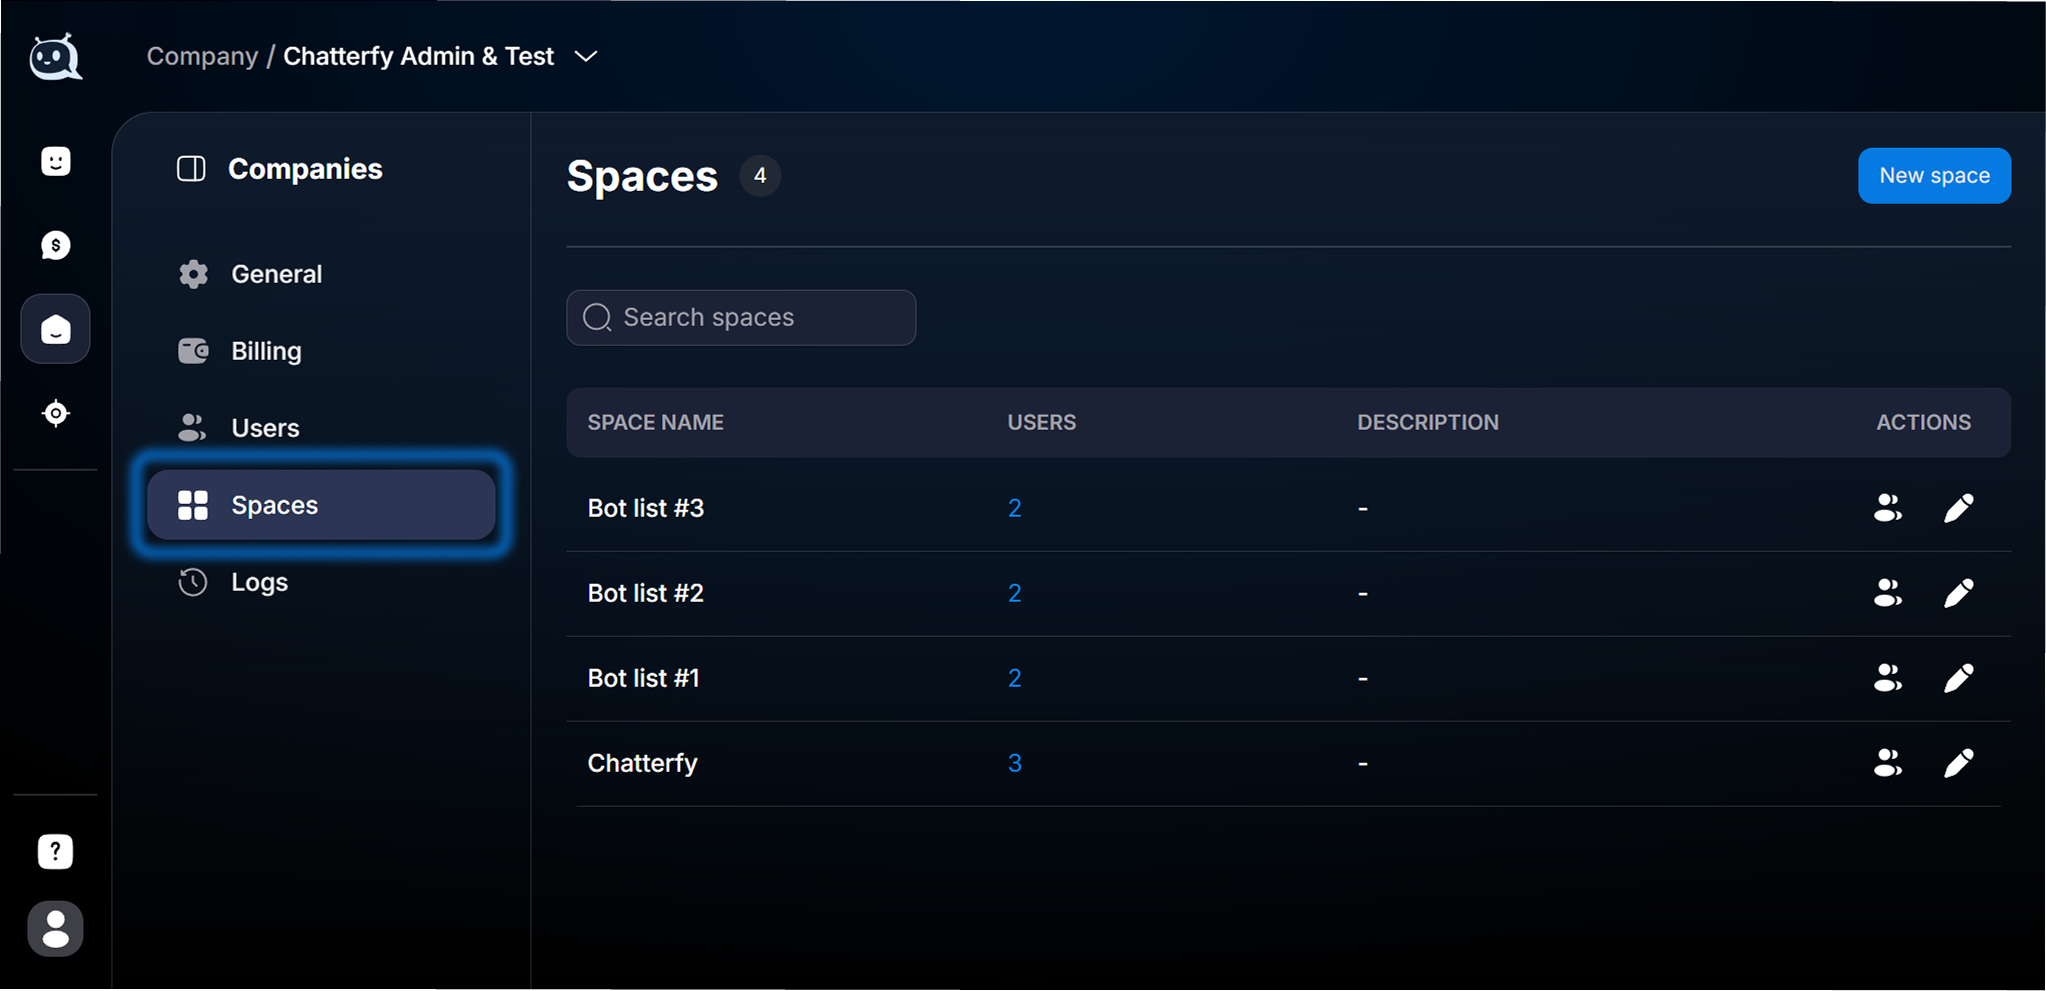Image resolution: width=2046 pixels, height=991 pixels.
Task: Edit Bot list #1 with pencil icon
Action: pos(1959,678)
